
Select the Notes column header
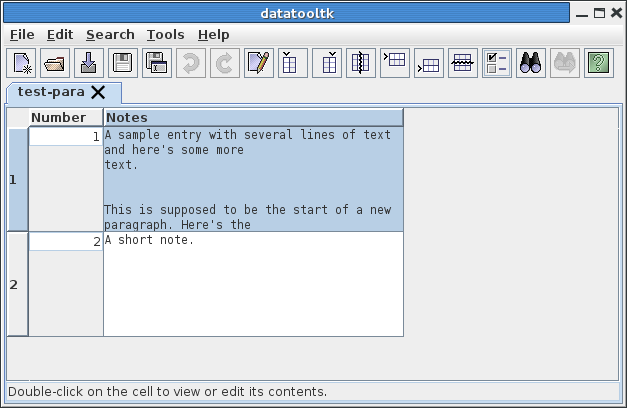point(253,118)
